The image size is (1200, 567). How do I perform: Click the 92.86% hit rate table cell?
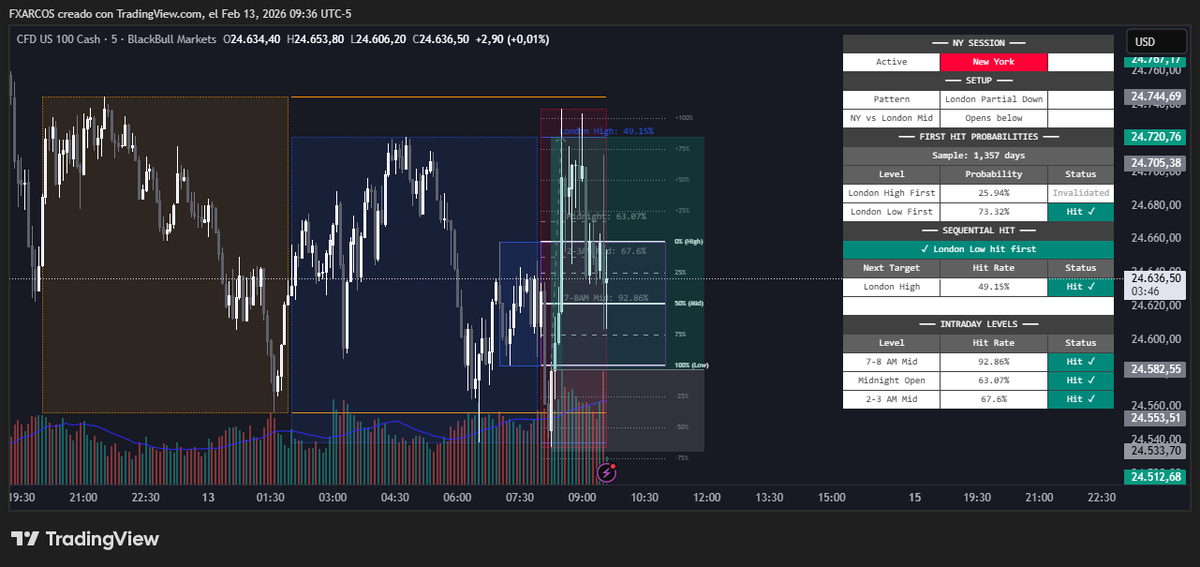(x=994, y=362)
